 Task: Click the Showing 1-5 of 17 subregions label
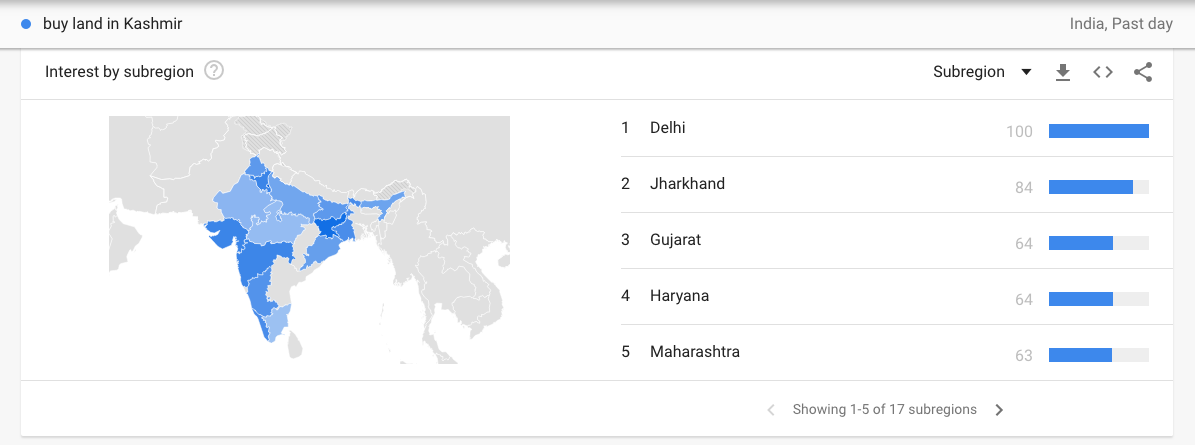(885, 410)
